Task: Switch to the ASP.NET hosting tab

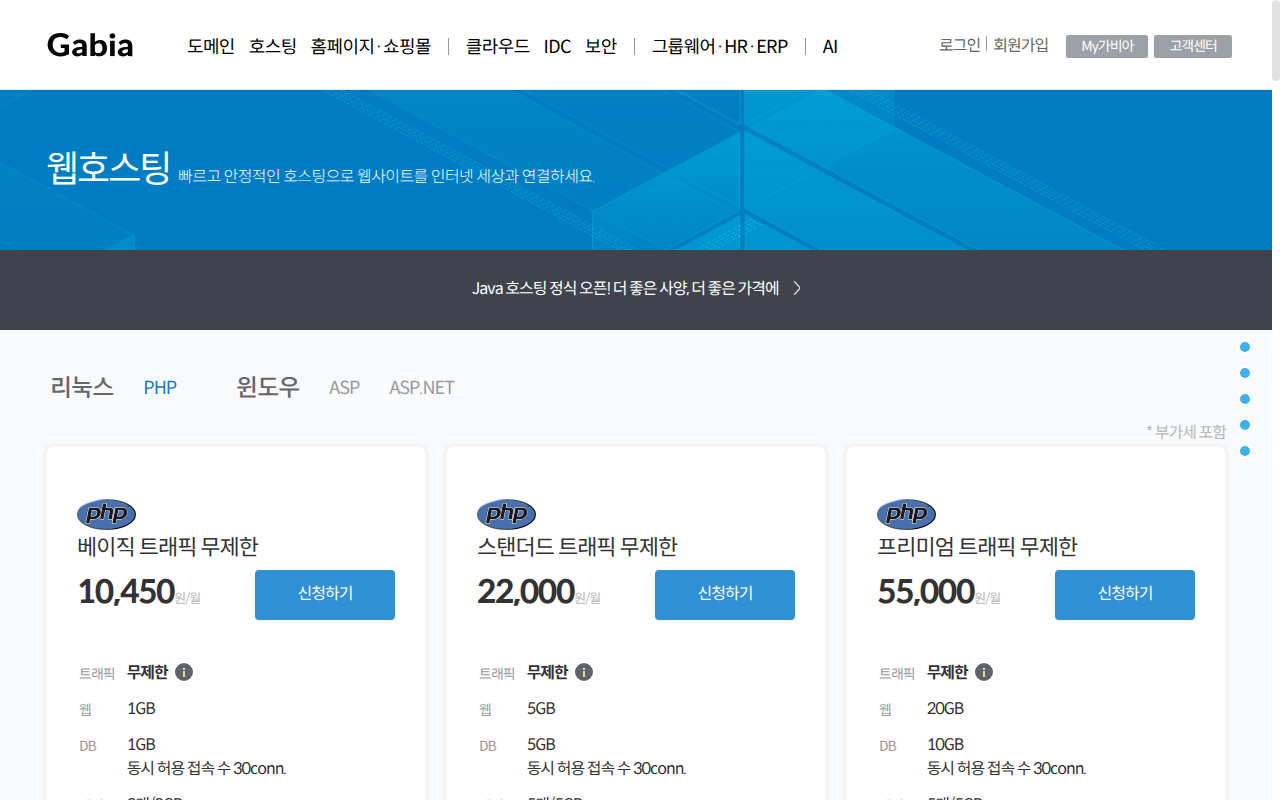Action: tap(422, 387)
